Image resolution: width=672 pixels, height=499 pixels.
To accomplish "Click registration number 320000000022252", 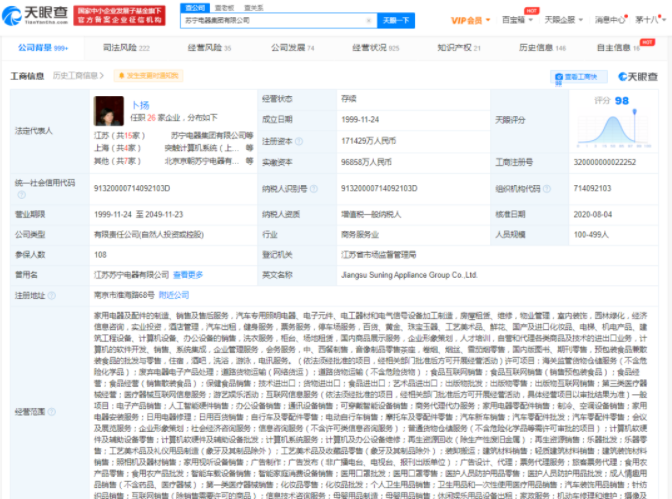I will click(x=605, y=162).
